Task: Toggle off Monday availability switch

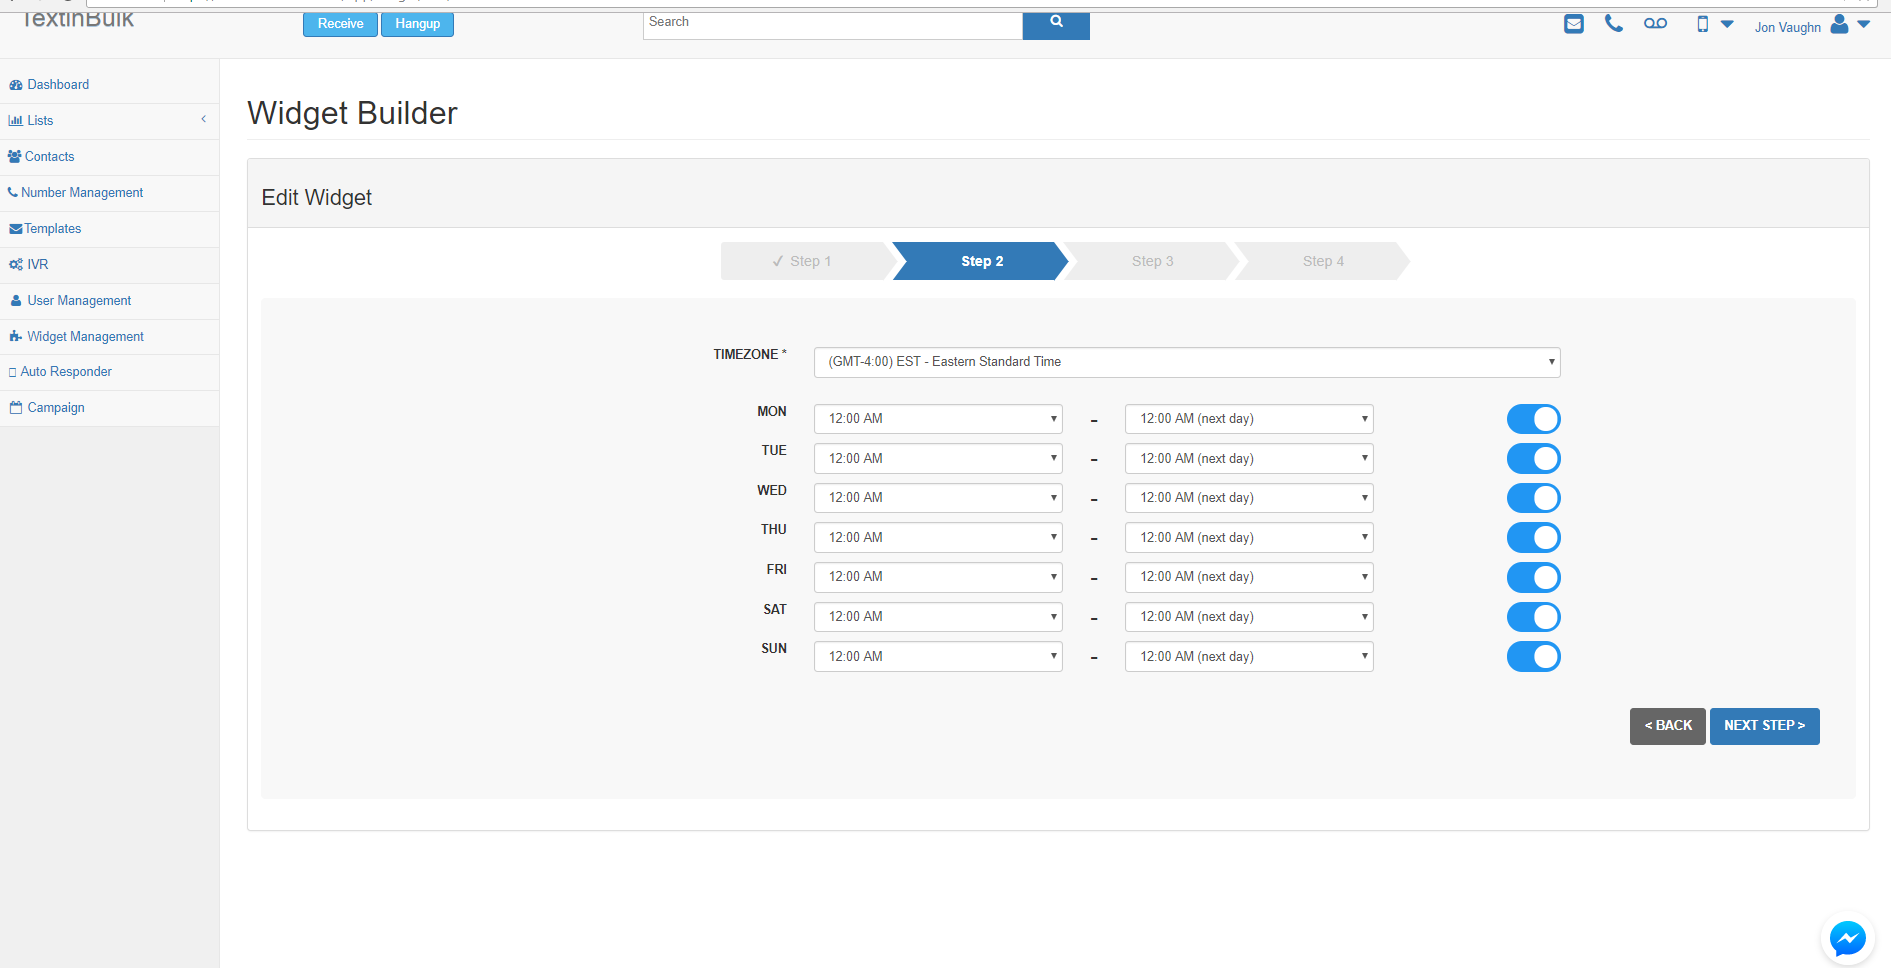Action: click(1533, 419)
